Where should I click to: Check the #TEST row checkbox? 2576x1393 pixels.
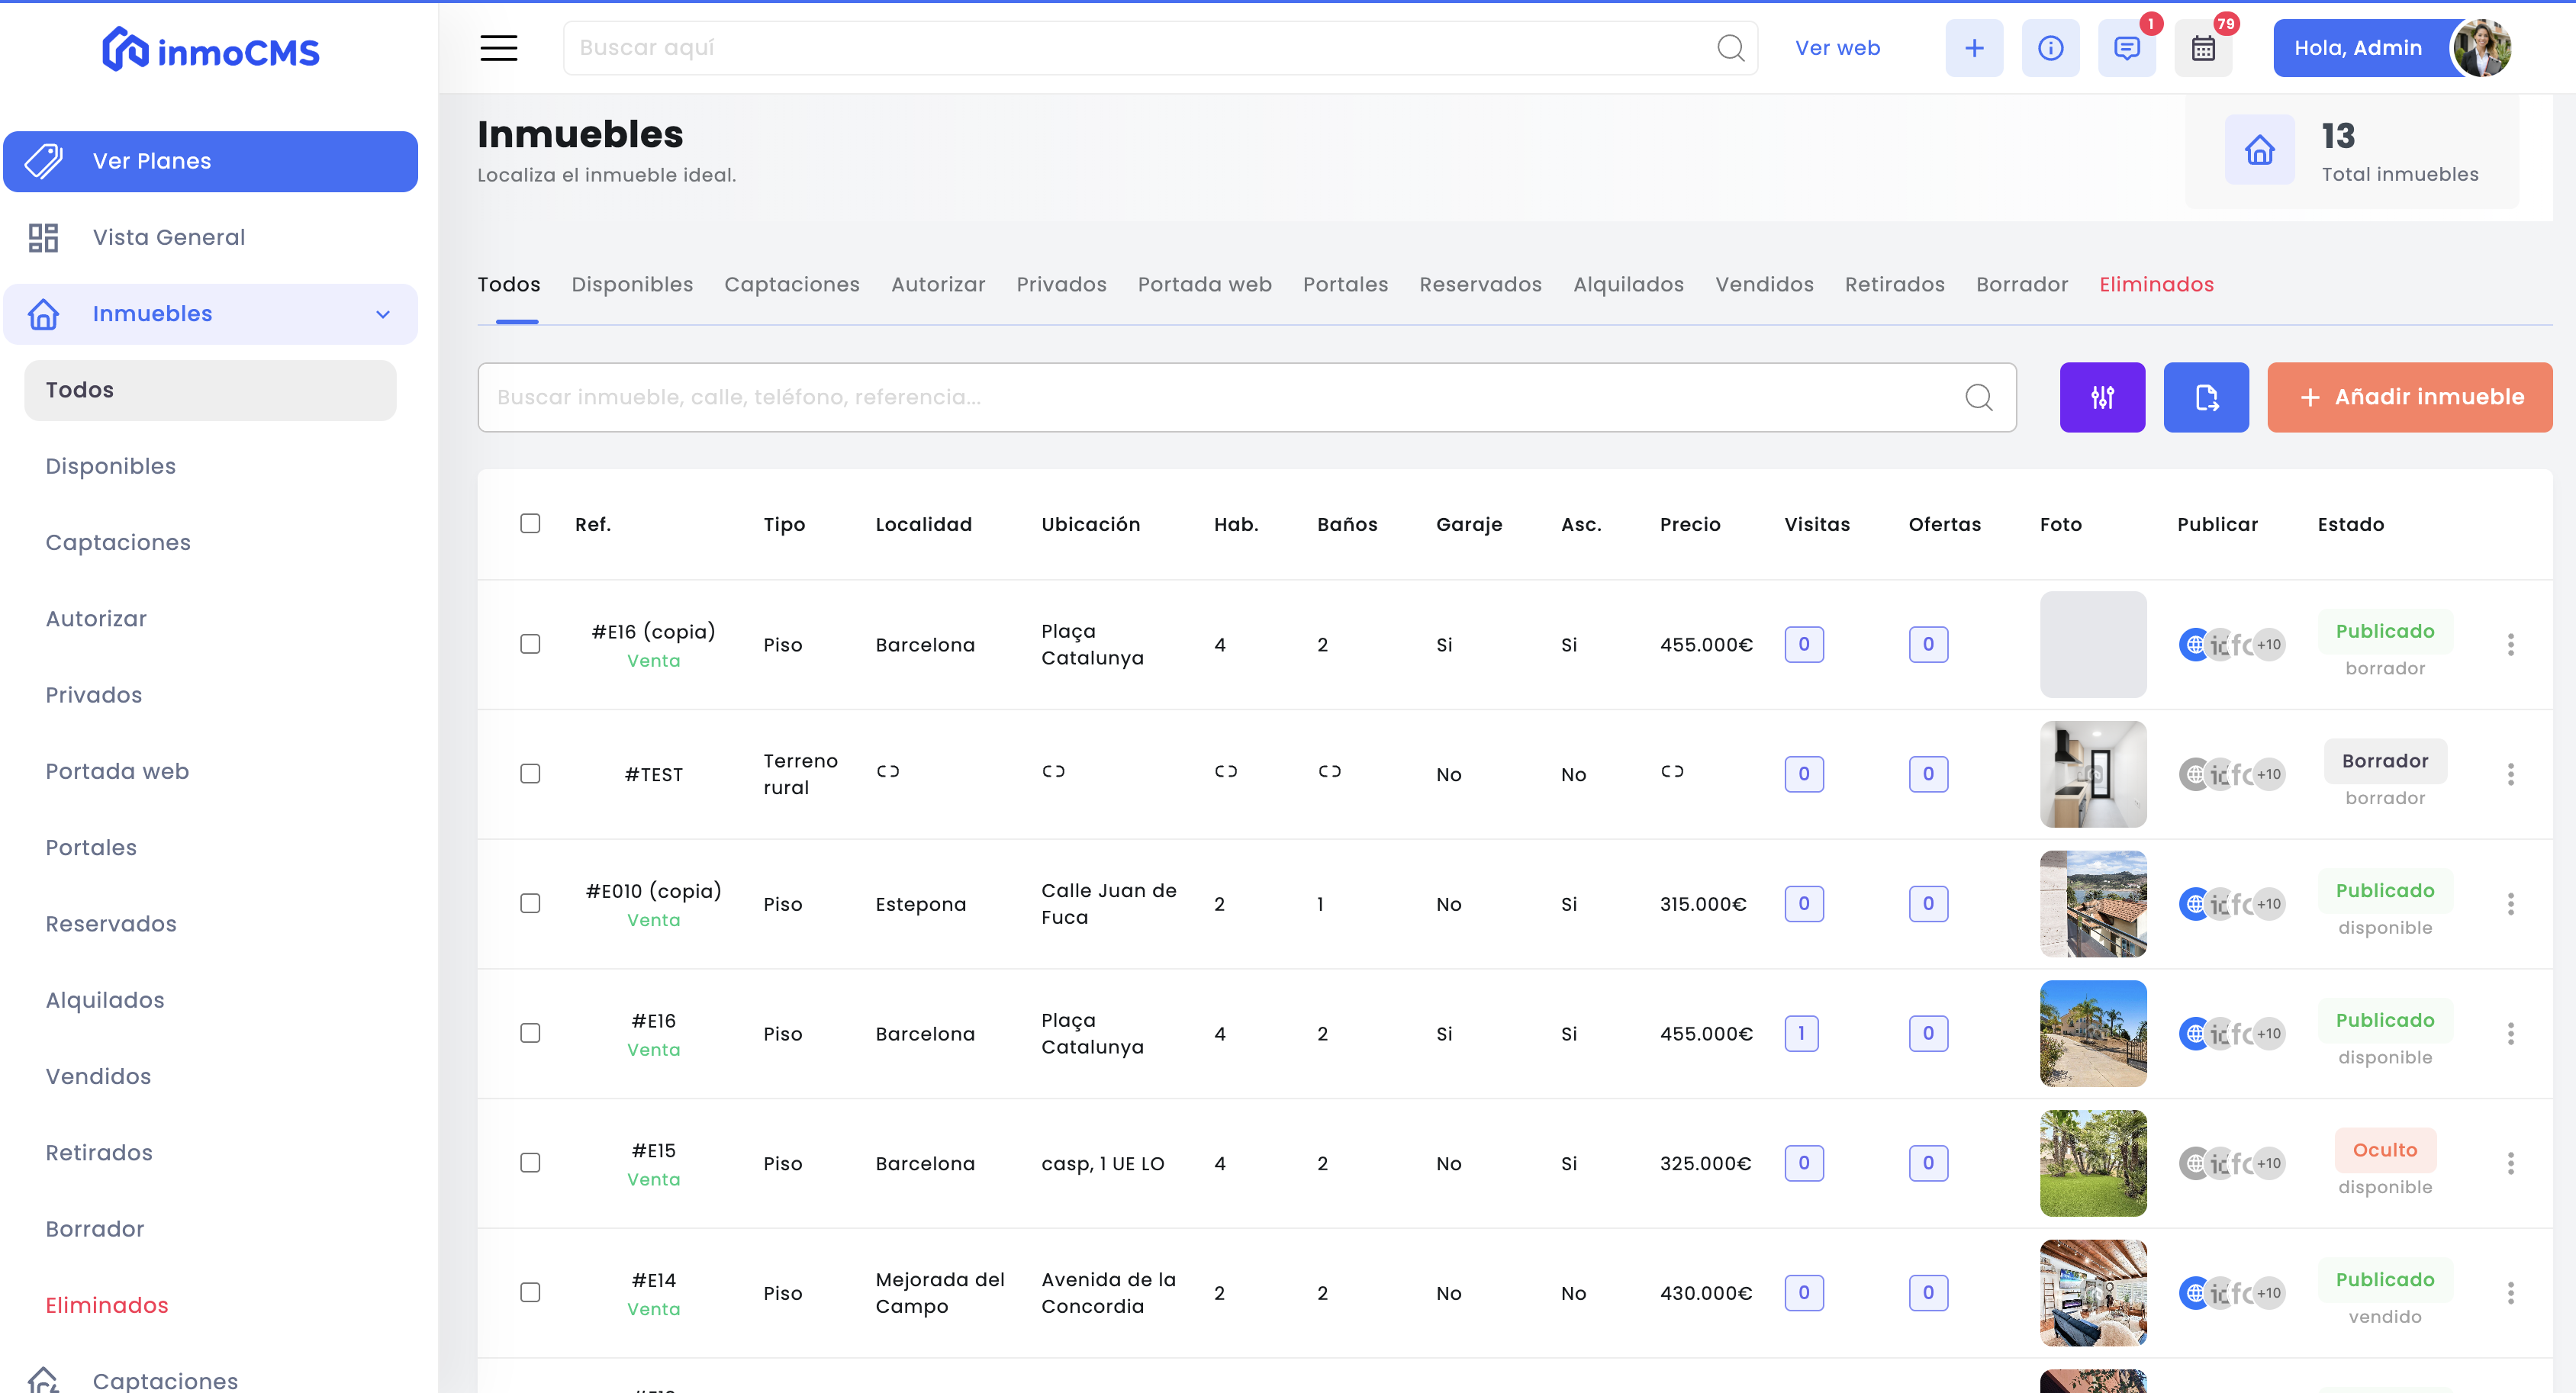coord(530,774)
